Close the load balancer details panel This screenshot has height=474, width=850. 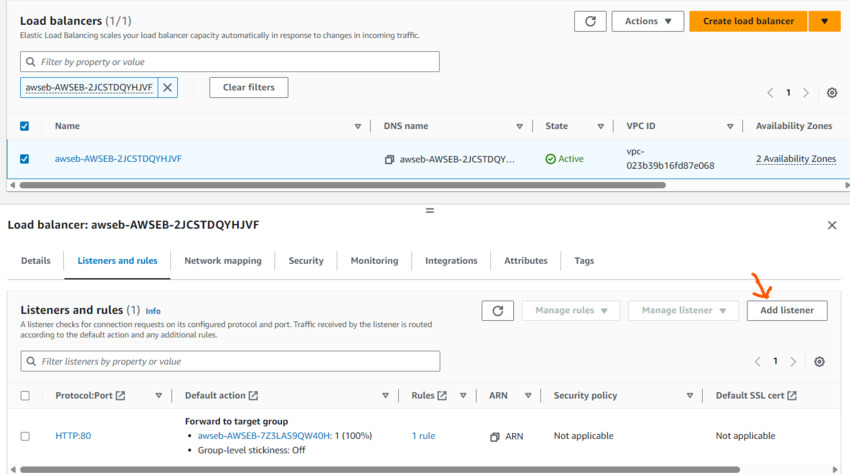832,225
